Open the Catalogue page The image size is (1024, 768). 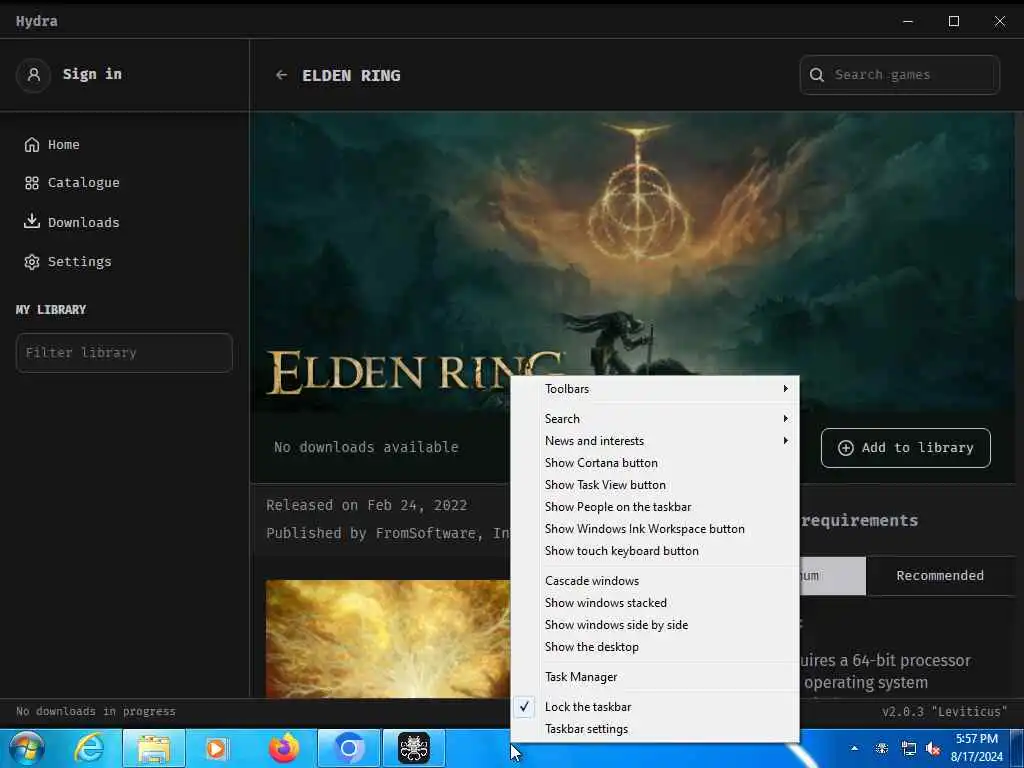coord(84,183)
